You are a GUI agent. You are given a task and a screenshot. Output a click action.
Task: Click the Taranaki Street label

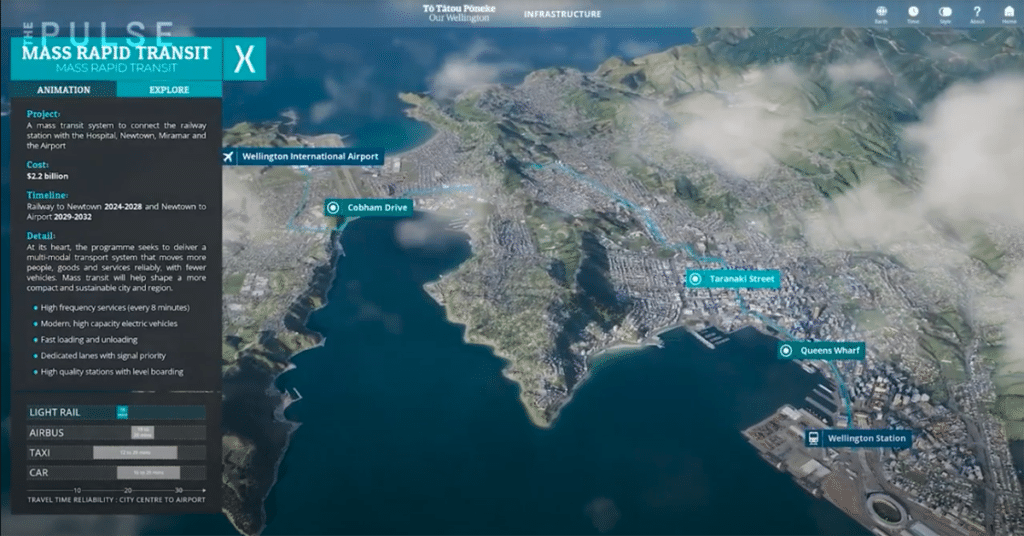tap(742, 279)
